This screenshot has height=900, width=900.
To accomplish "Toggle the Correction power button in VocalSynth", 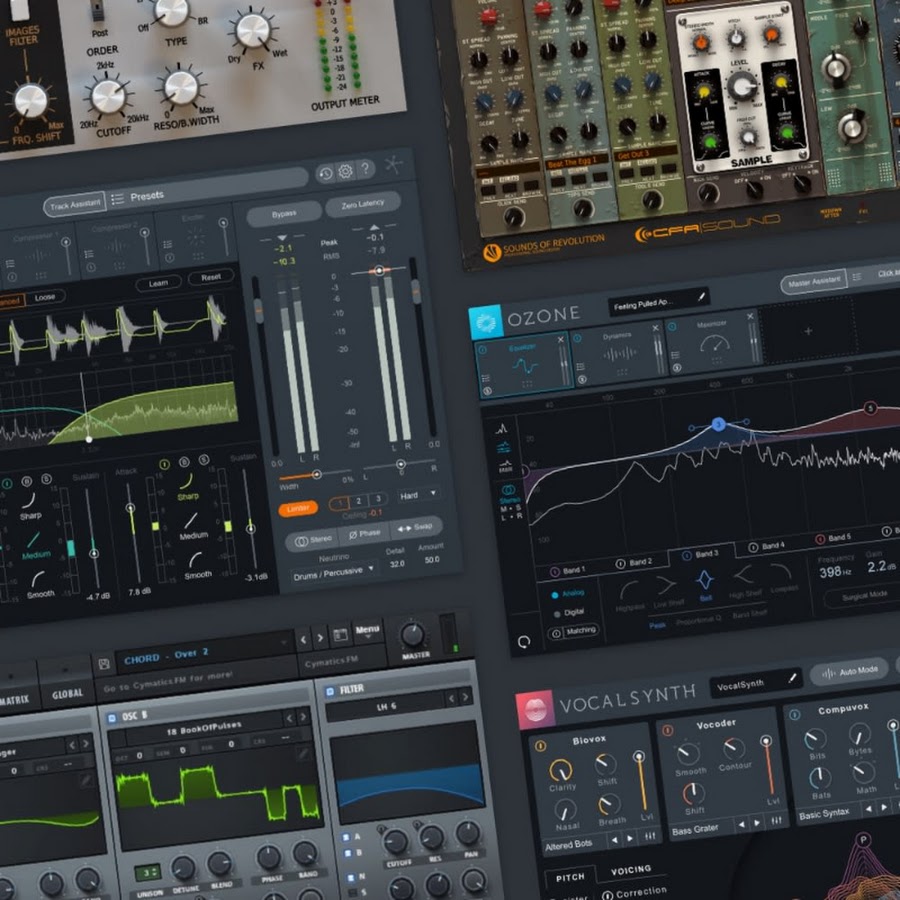I will pyautogui.click(x=607, y=895).
